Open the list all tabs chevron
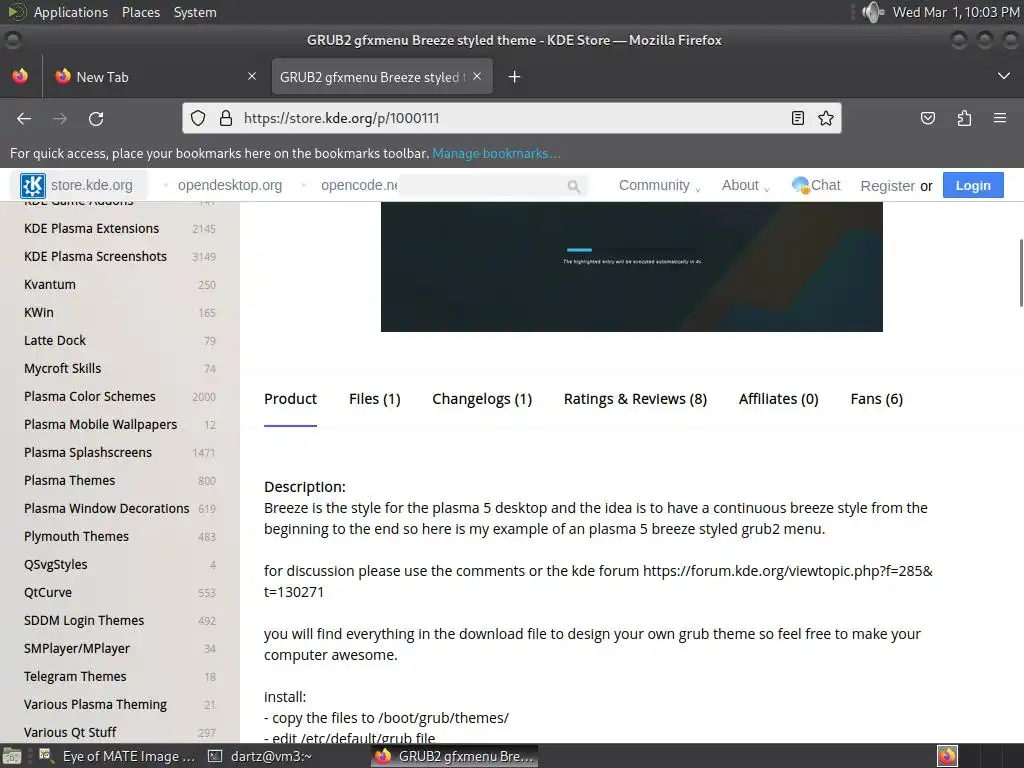The height and width of the screenshot is (768, 1024). click(x=1004, y=76)
